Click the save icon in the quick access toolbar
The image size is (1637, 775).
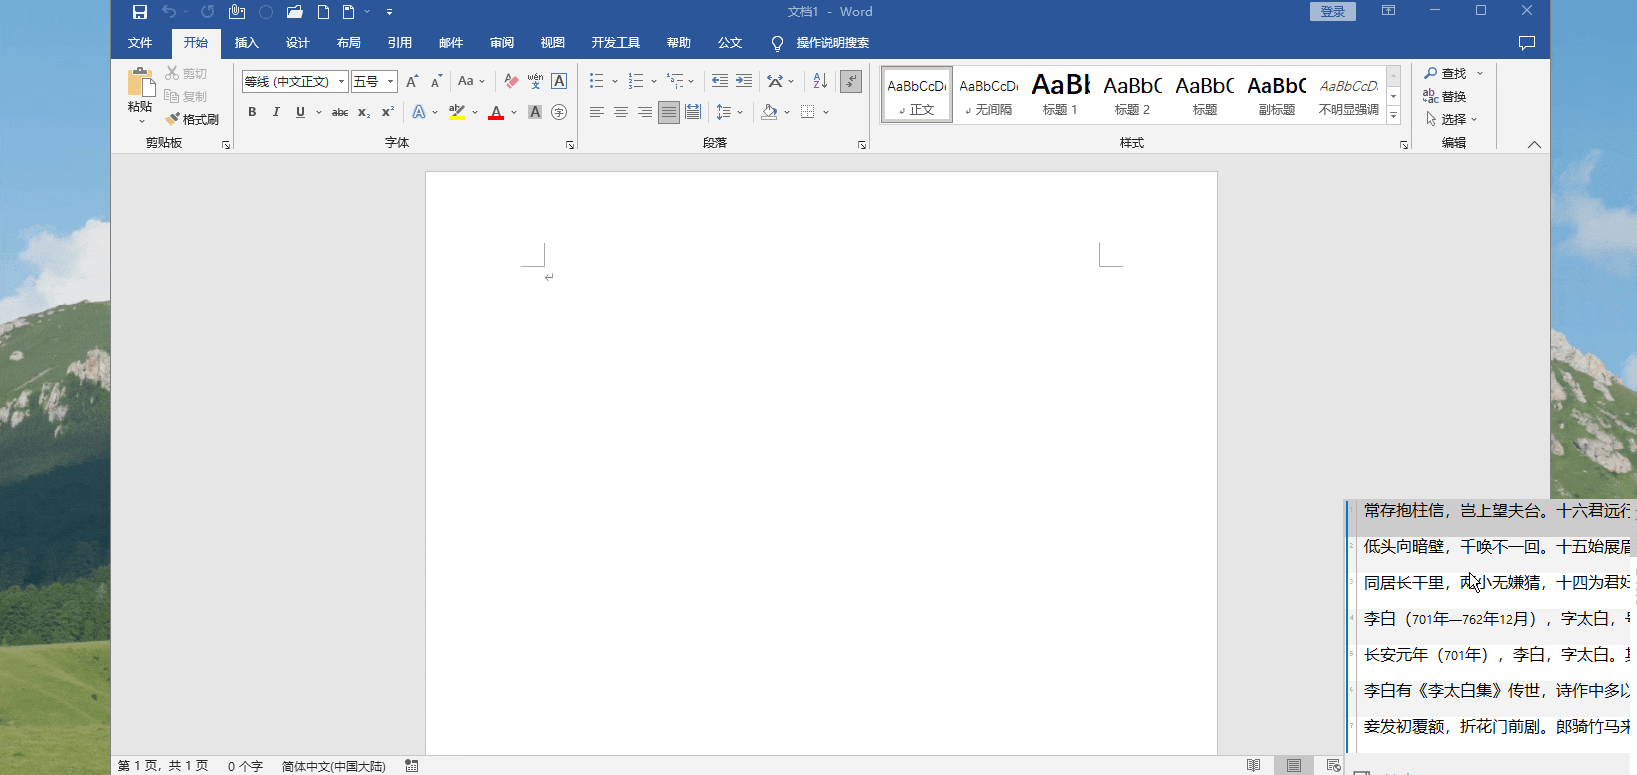[140, 12]
